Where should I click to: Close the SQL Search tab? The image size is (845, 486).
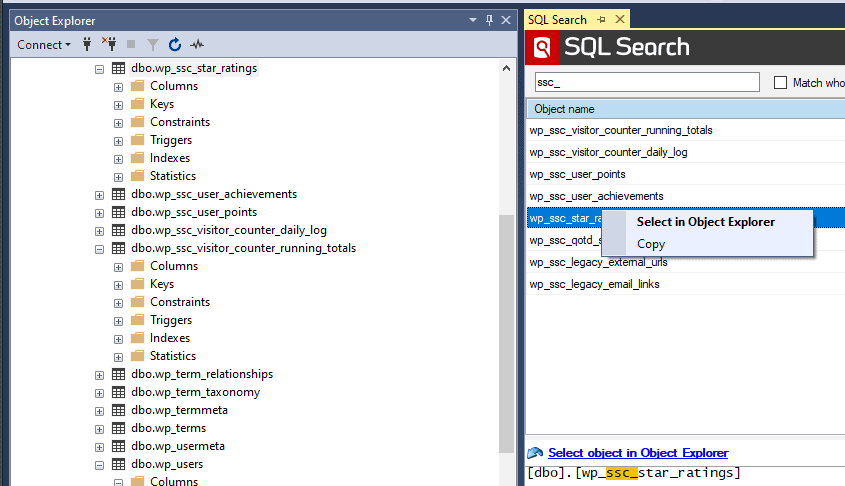pos(620,19)
